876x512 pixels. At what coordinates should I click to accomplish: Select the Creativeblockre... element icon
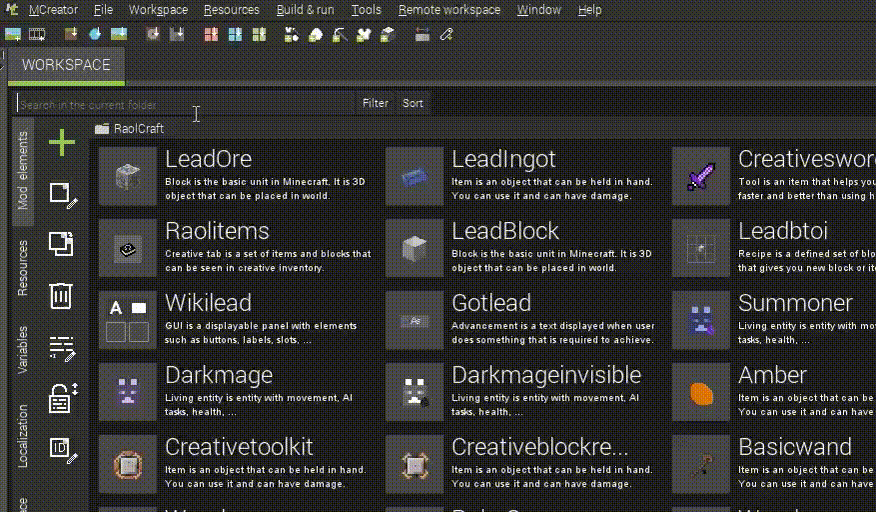415,464
